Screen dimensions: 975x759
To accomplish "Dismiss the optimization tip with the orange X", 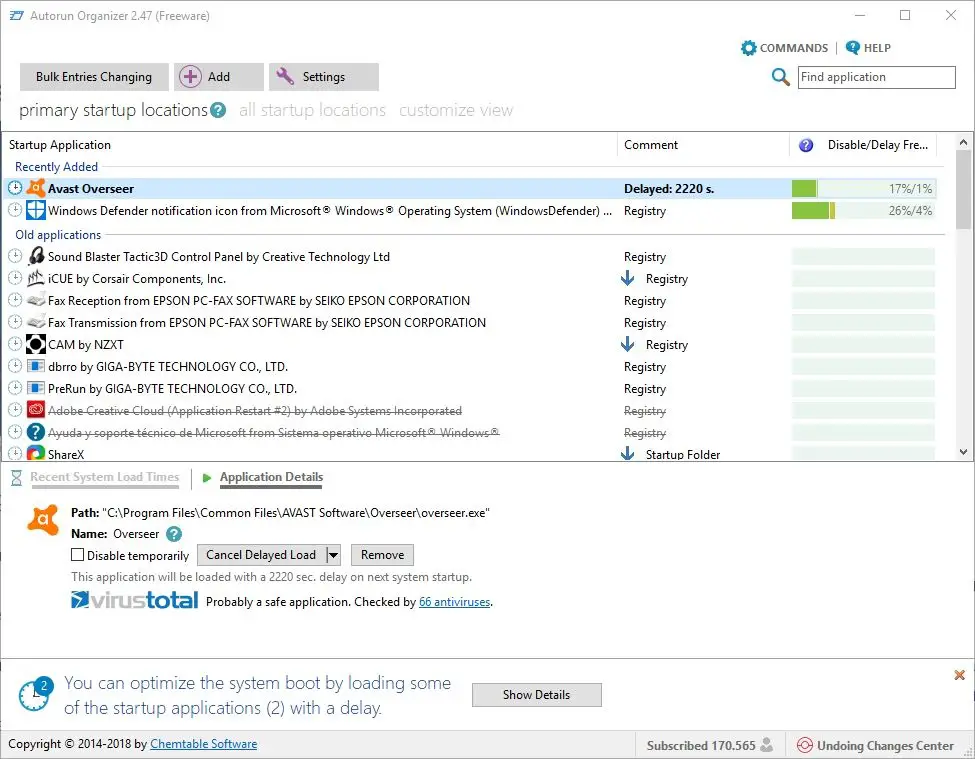I will (959, 675).
